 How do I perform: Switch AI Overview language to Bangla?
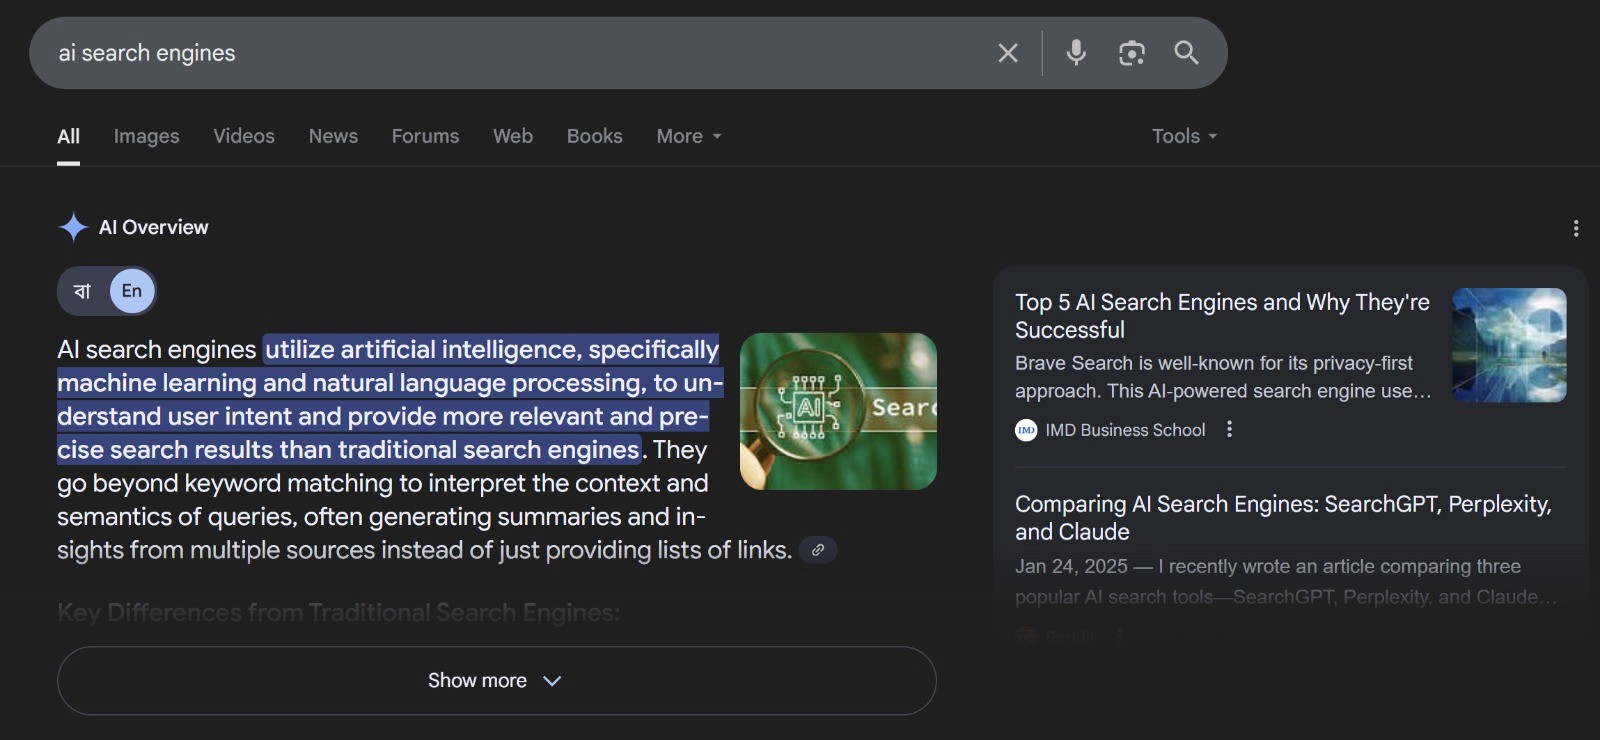tap(83, 291)
